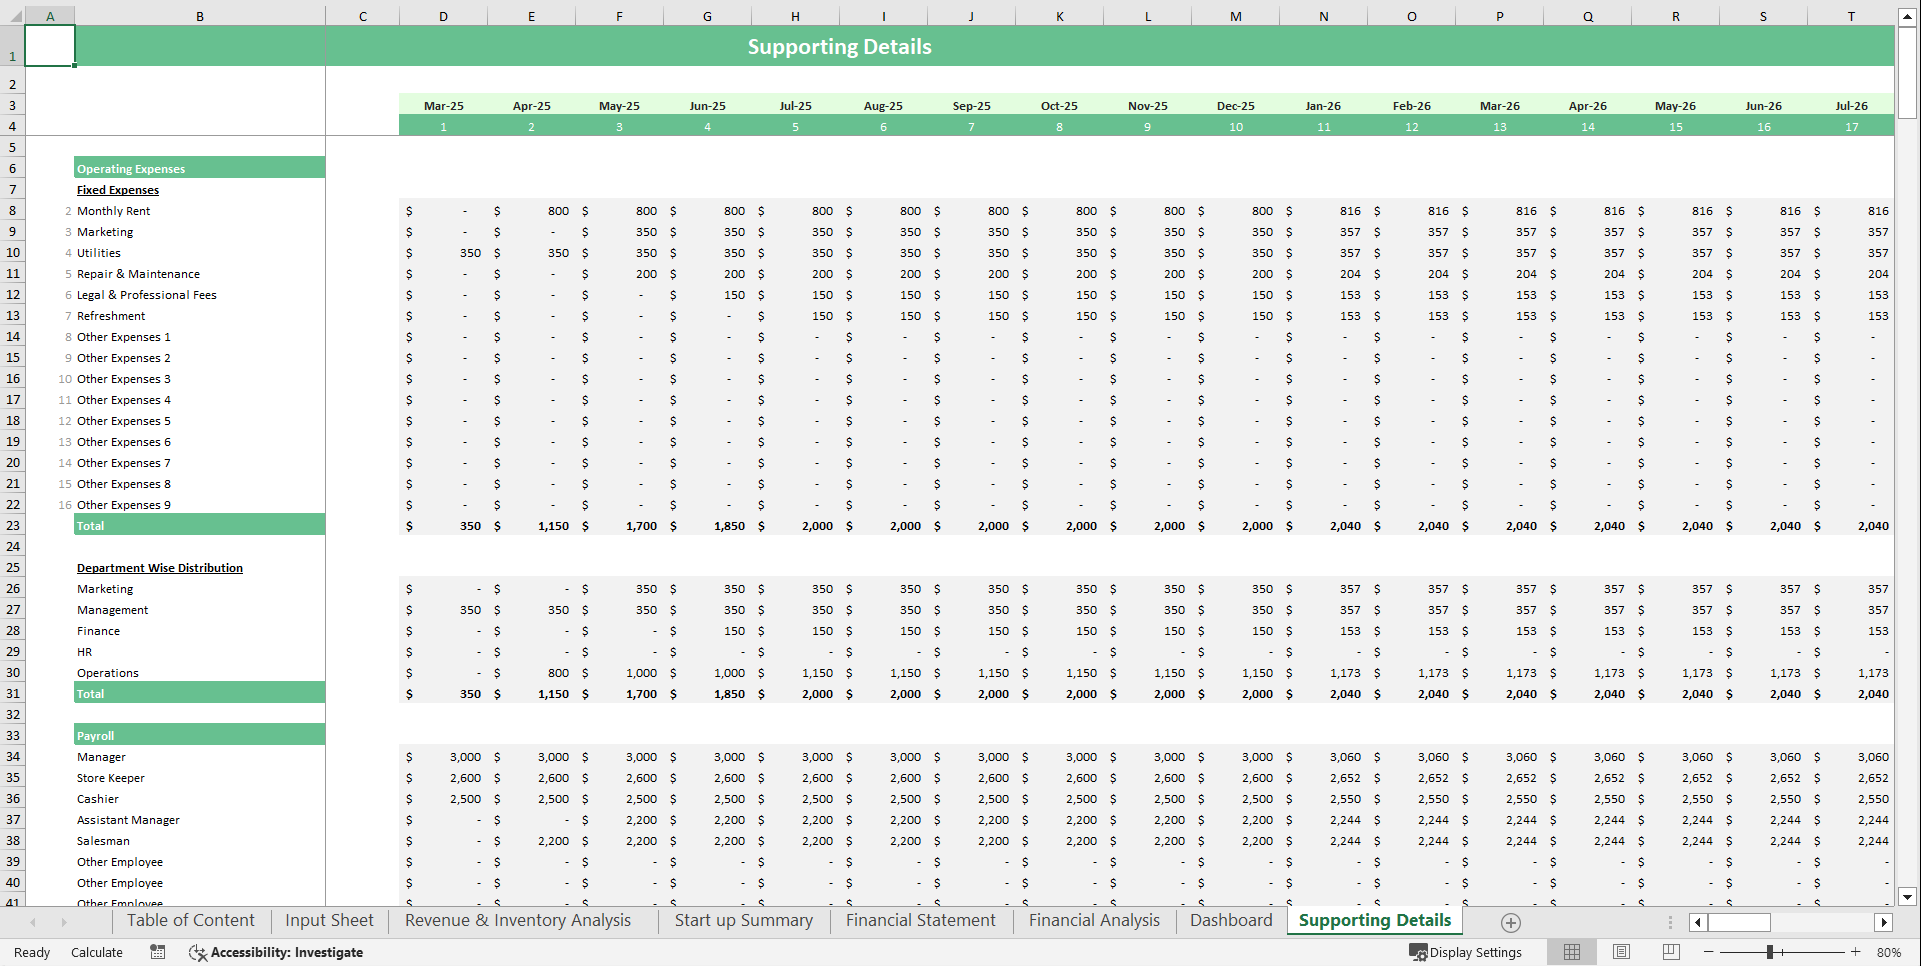Click the Calculate status indicator

pyautogui.click(x=96, y=952)
